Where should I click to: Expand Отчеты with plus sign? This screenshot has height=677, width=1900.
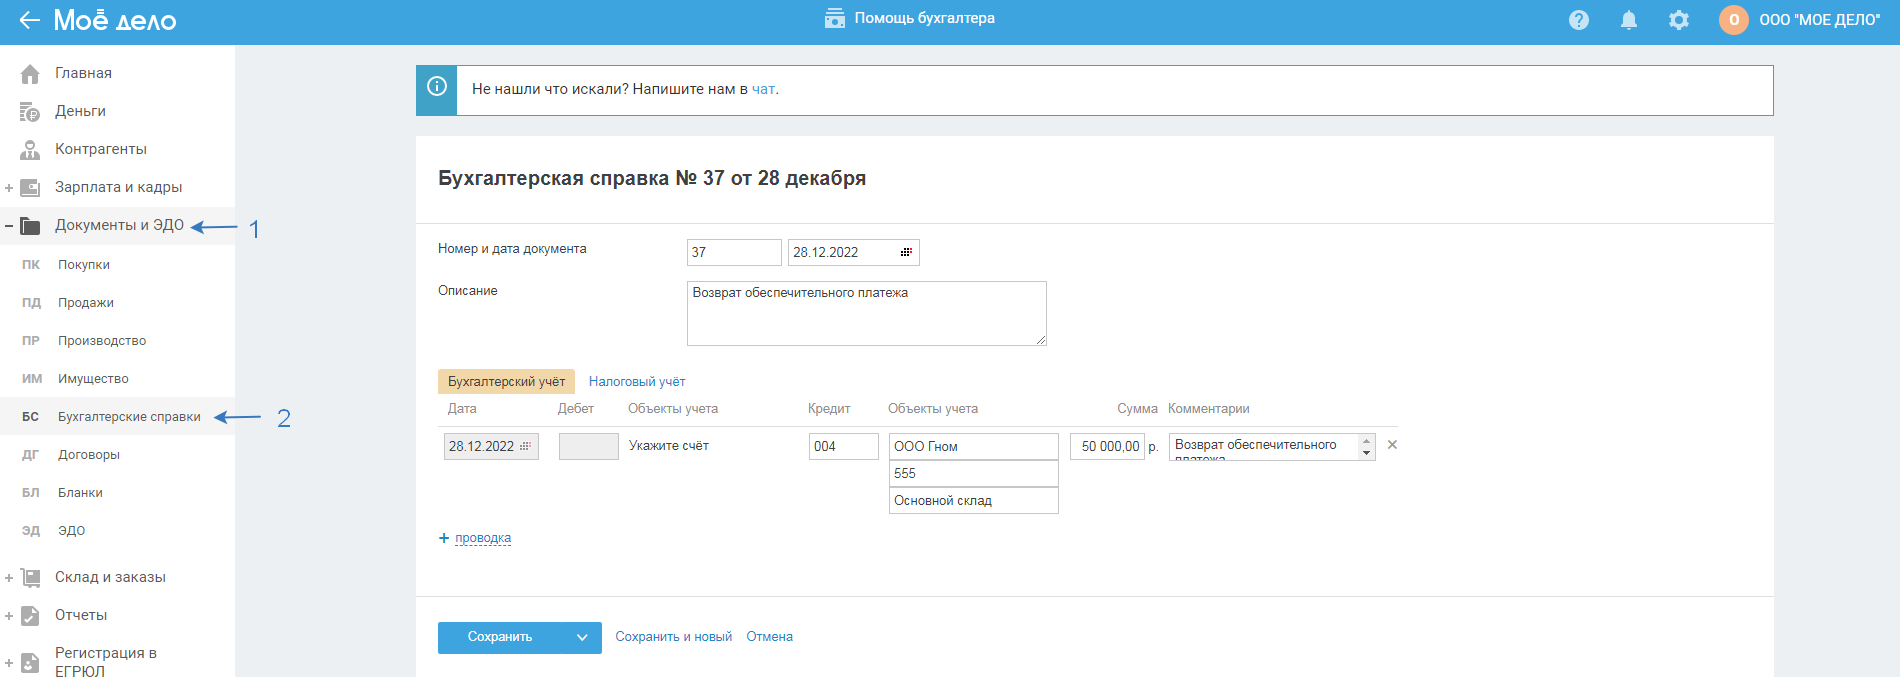9,616
